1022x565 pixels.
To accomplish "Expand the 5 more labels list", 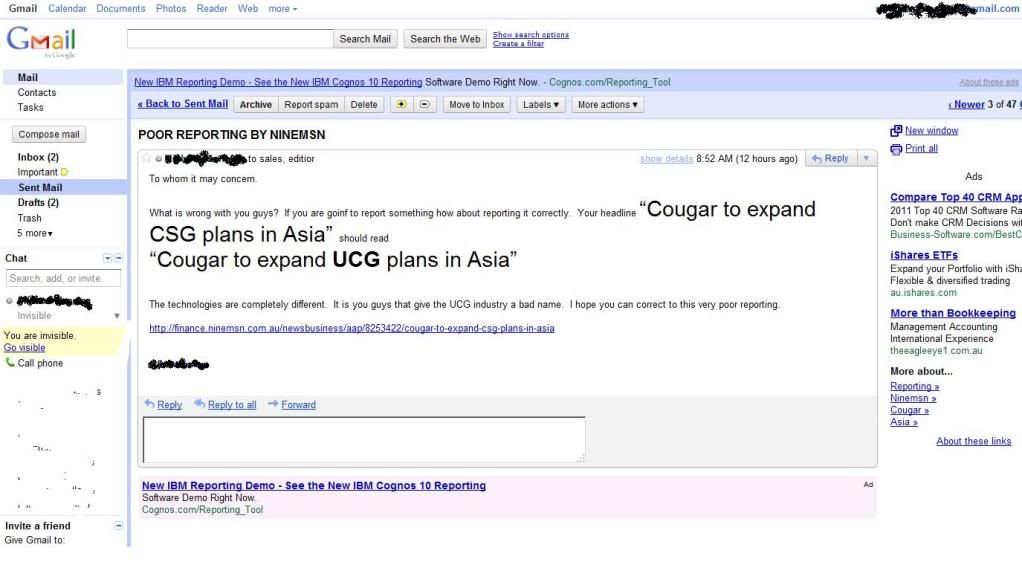I will [x=35, y=233].
